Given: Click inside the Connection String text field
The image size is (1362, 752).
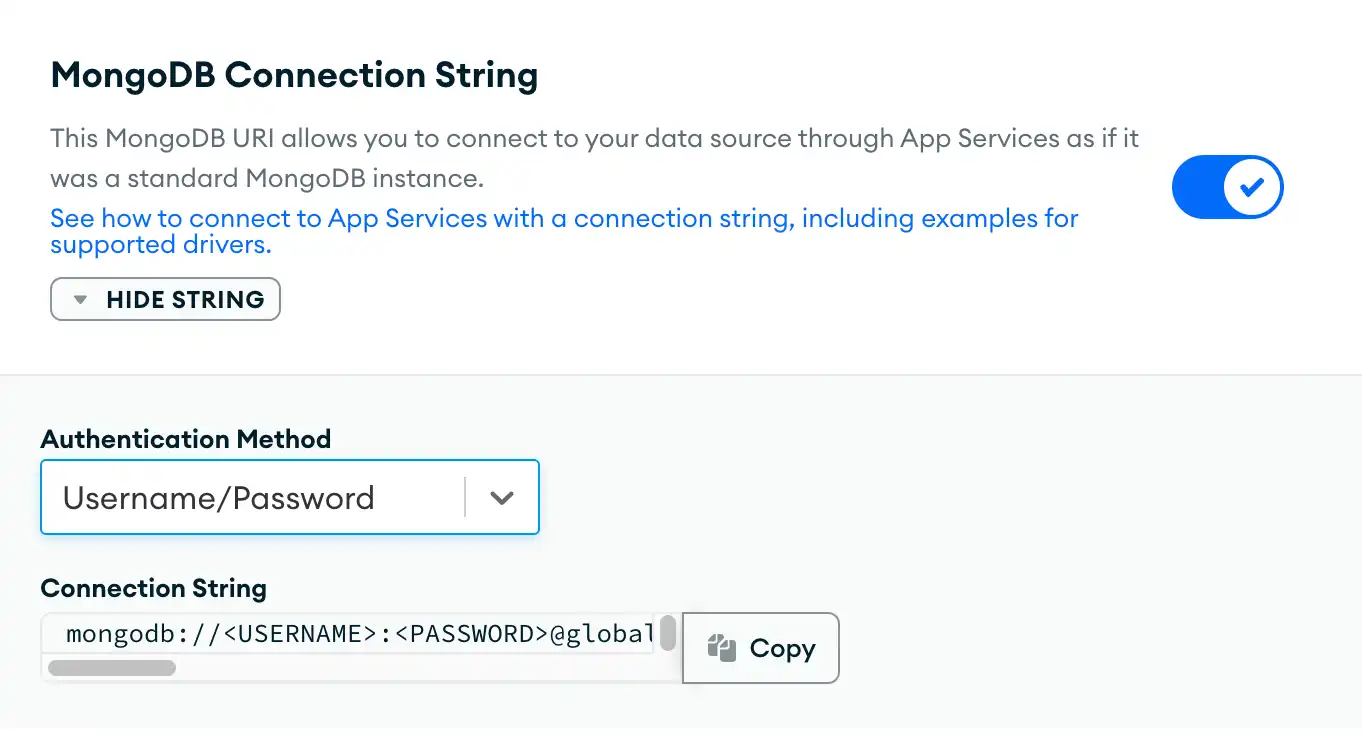Looking at the screenshot, I should coord(350,633).
